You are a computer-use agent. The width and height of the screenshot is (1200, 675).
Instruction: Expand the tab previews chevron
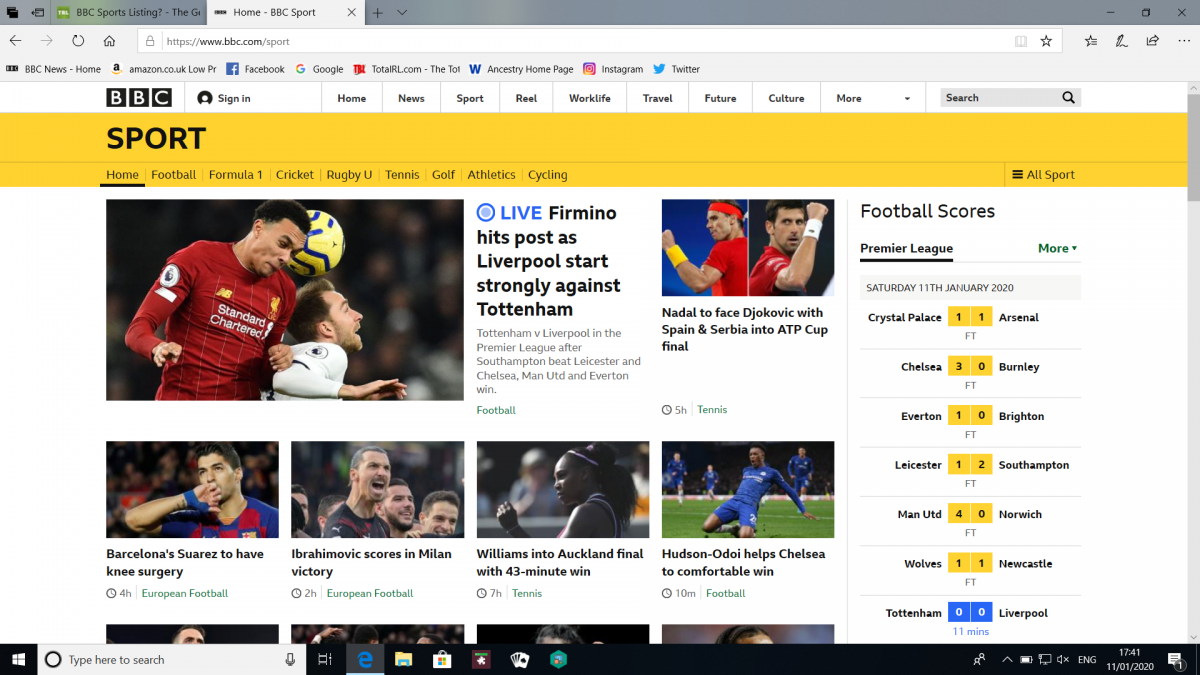(x=402, y=13)
